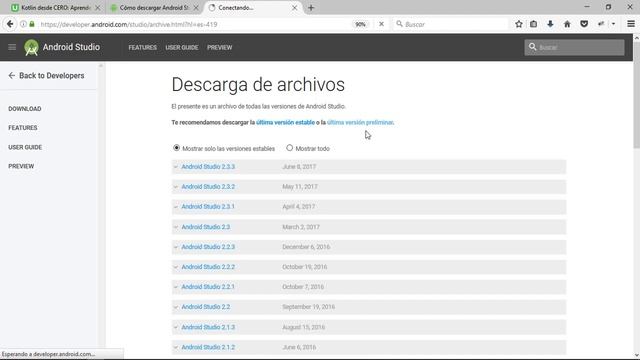
Task: Open FEATURES in the left sidebar
Action: coord(23,128)
